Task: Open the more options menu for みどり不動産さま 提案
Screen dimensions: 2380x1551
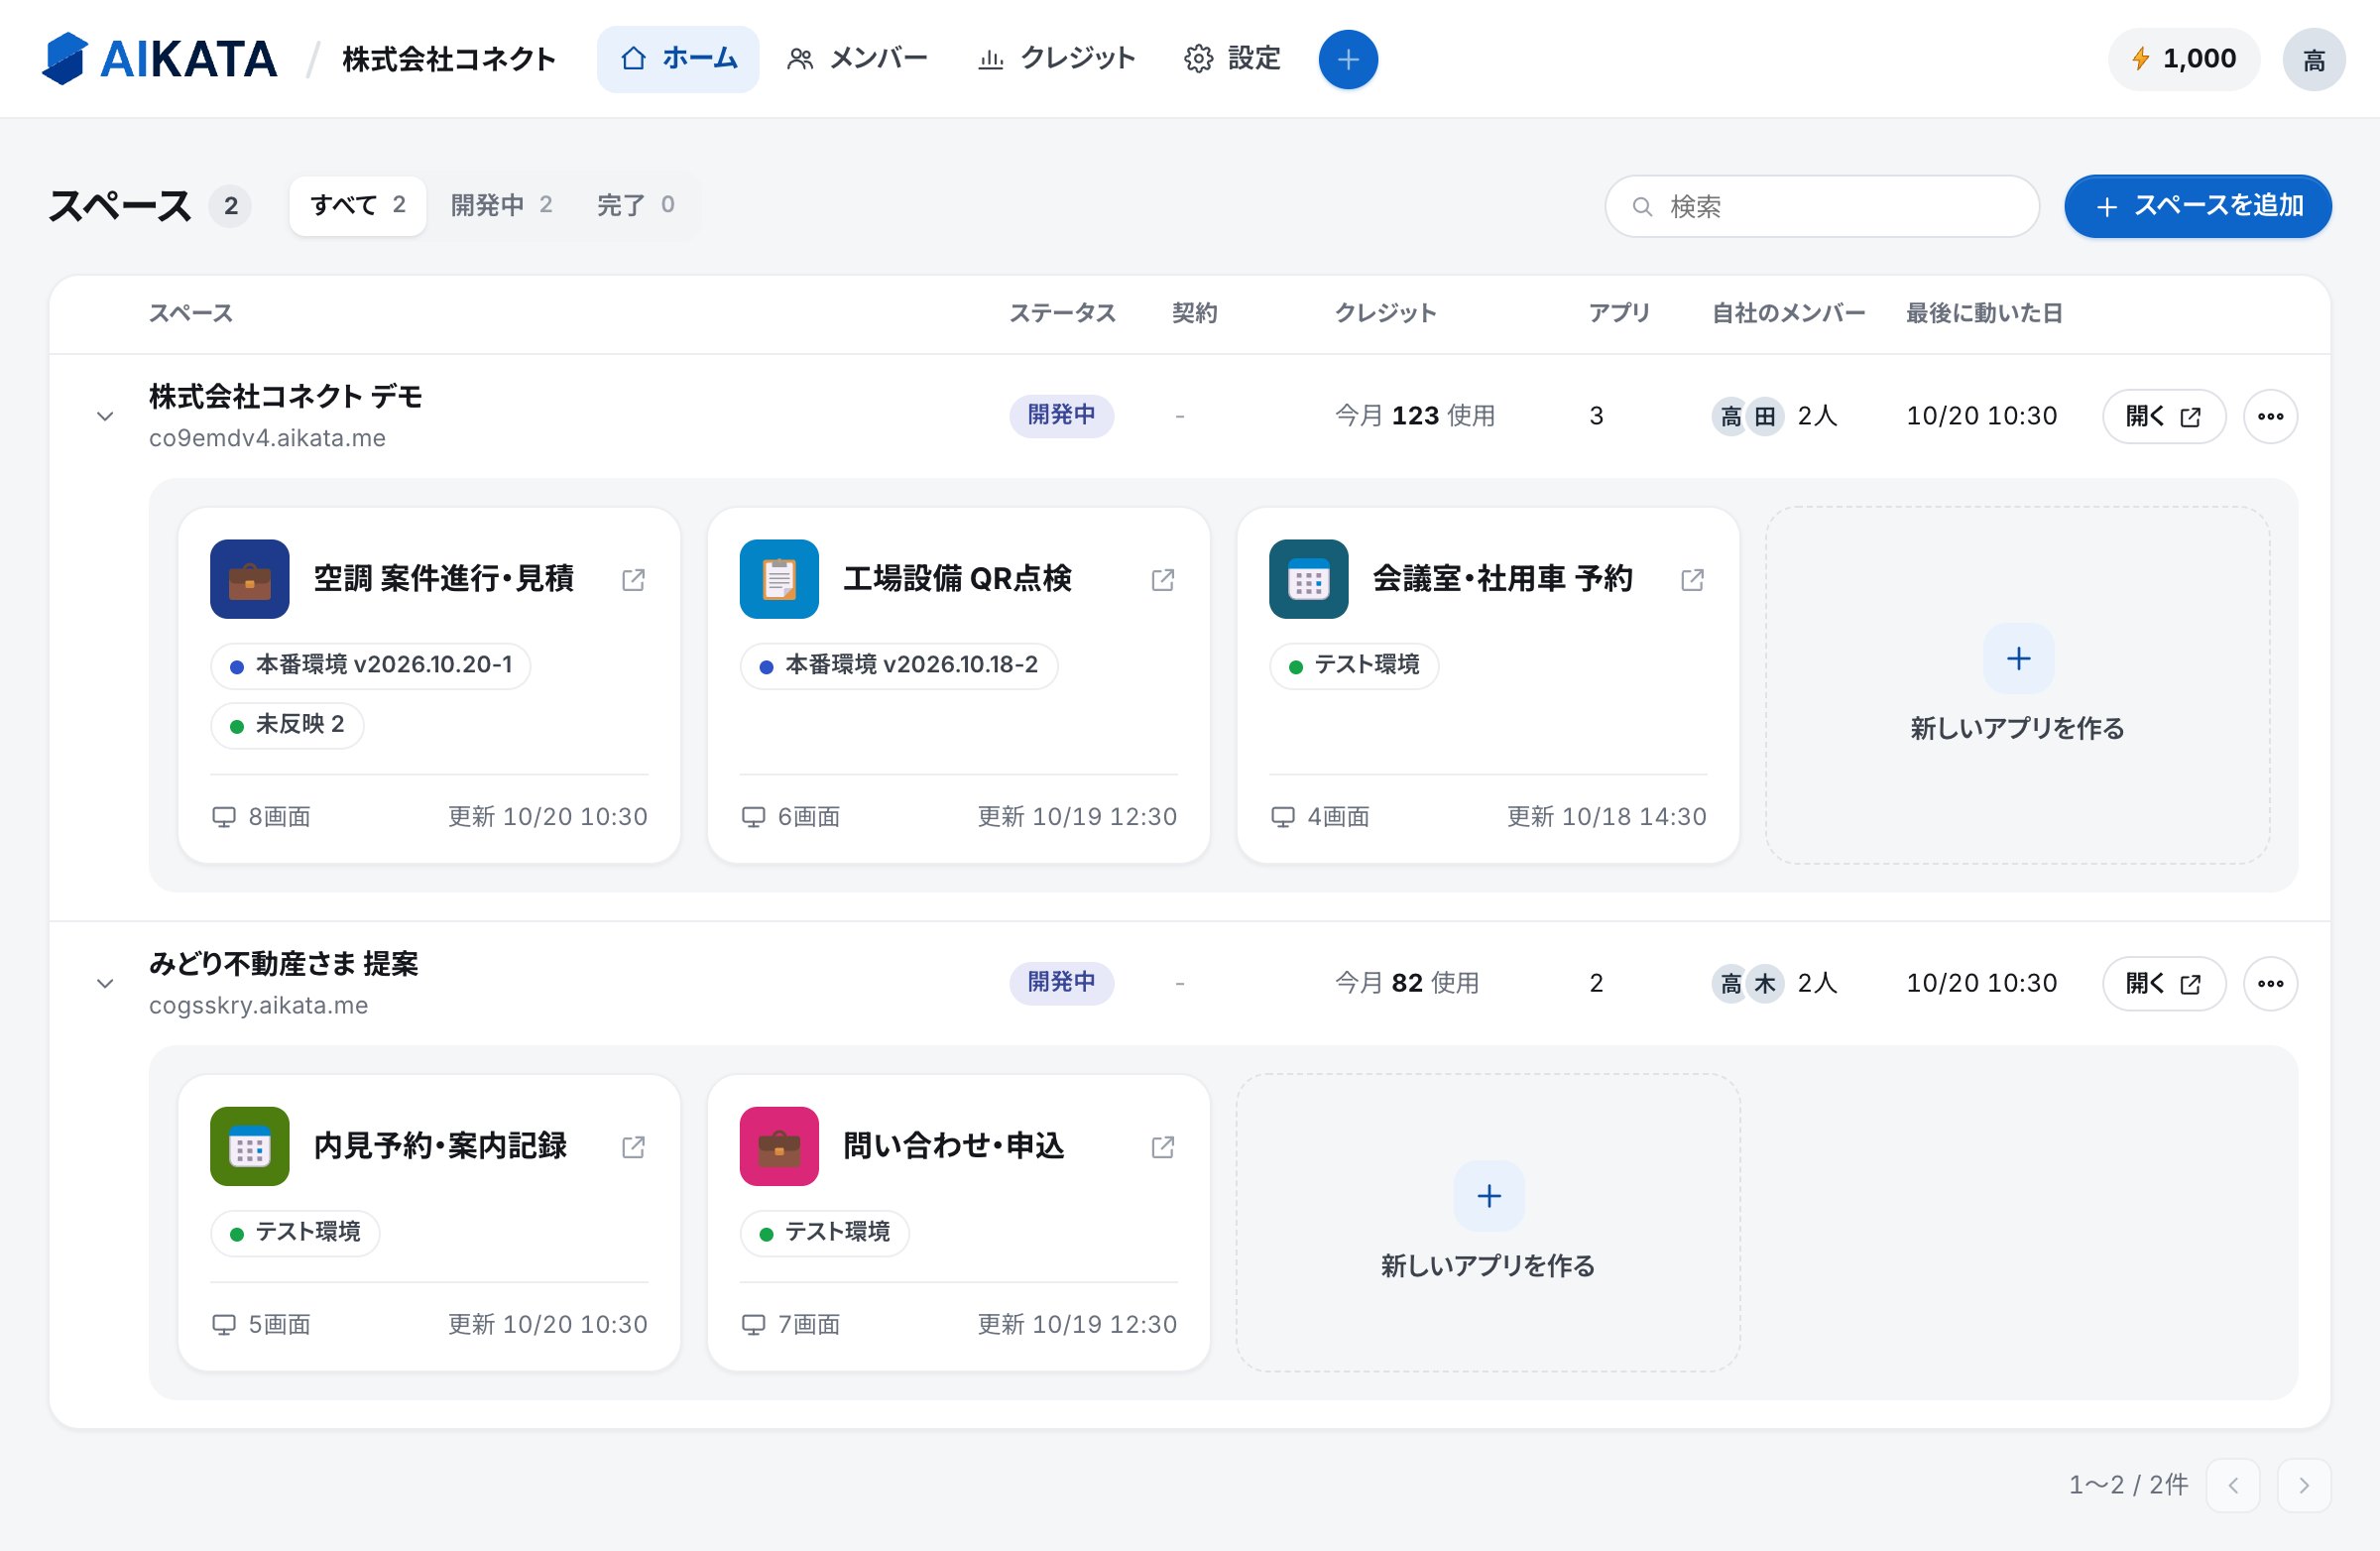Action: [x=2270, y=983]
